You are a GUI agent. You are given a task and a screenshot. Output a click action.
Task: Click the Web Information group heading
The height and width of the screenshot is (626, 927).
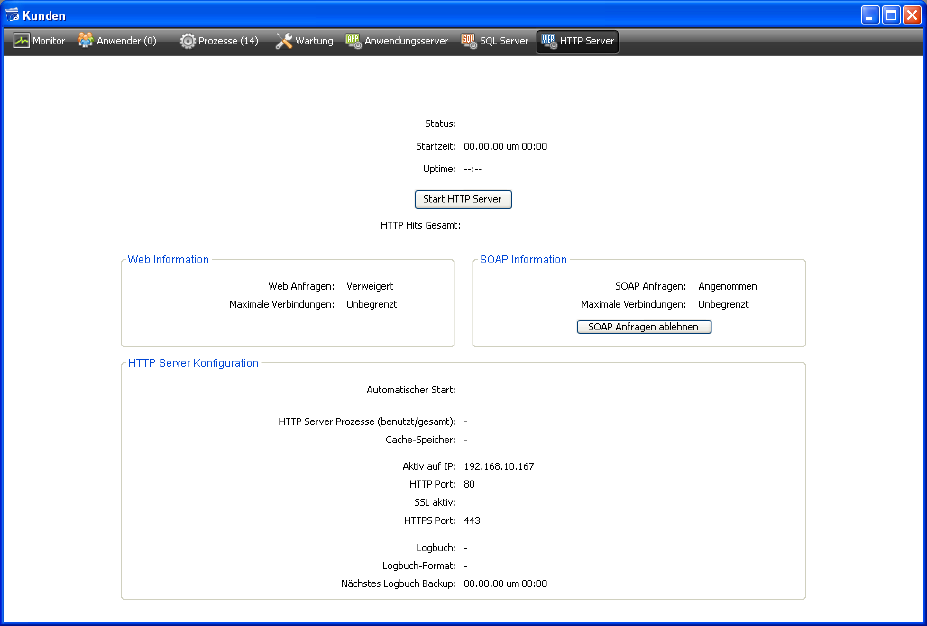coord(168,259)
